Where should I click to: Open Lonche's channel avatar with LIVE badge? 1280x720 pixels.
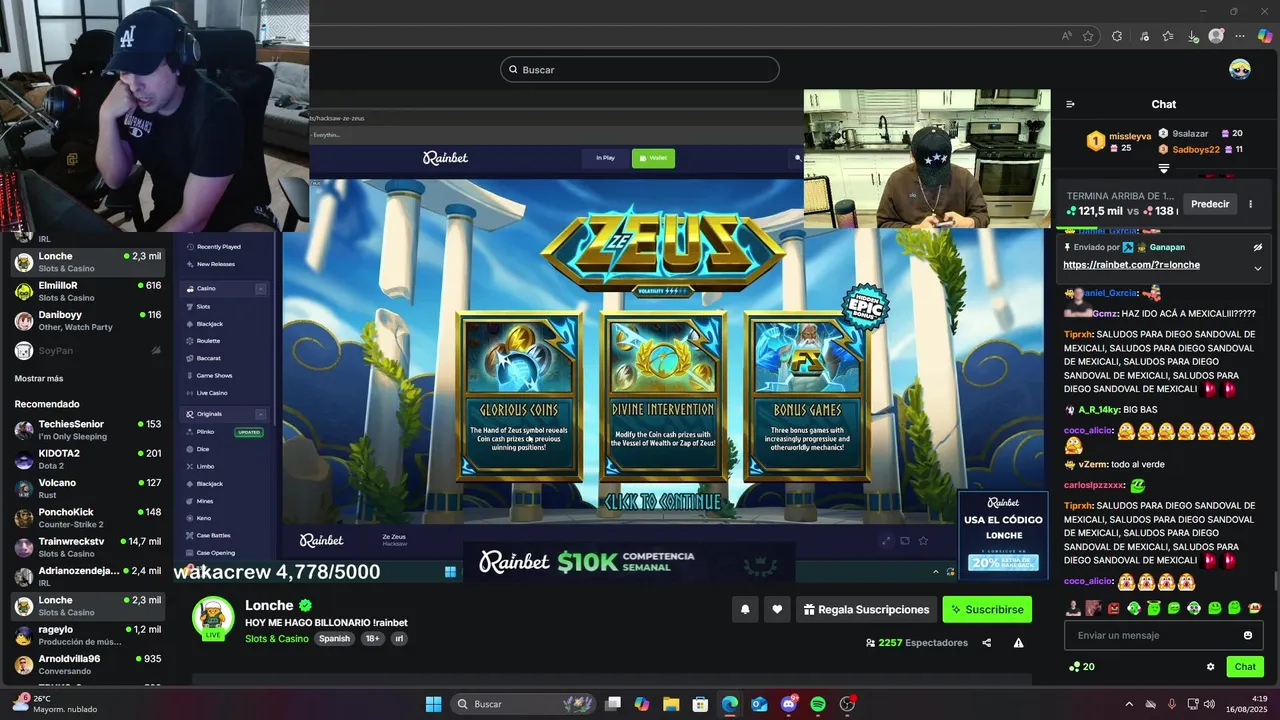(x=213, y=617)
